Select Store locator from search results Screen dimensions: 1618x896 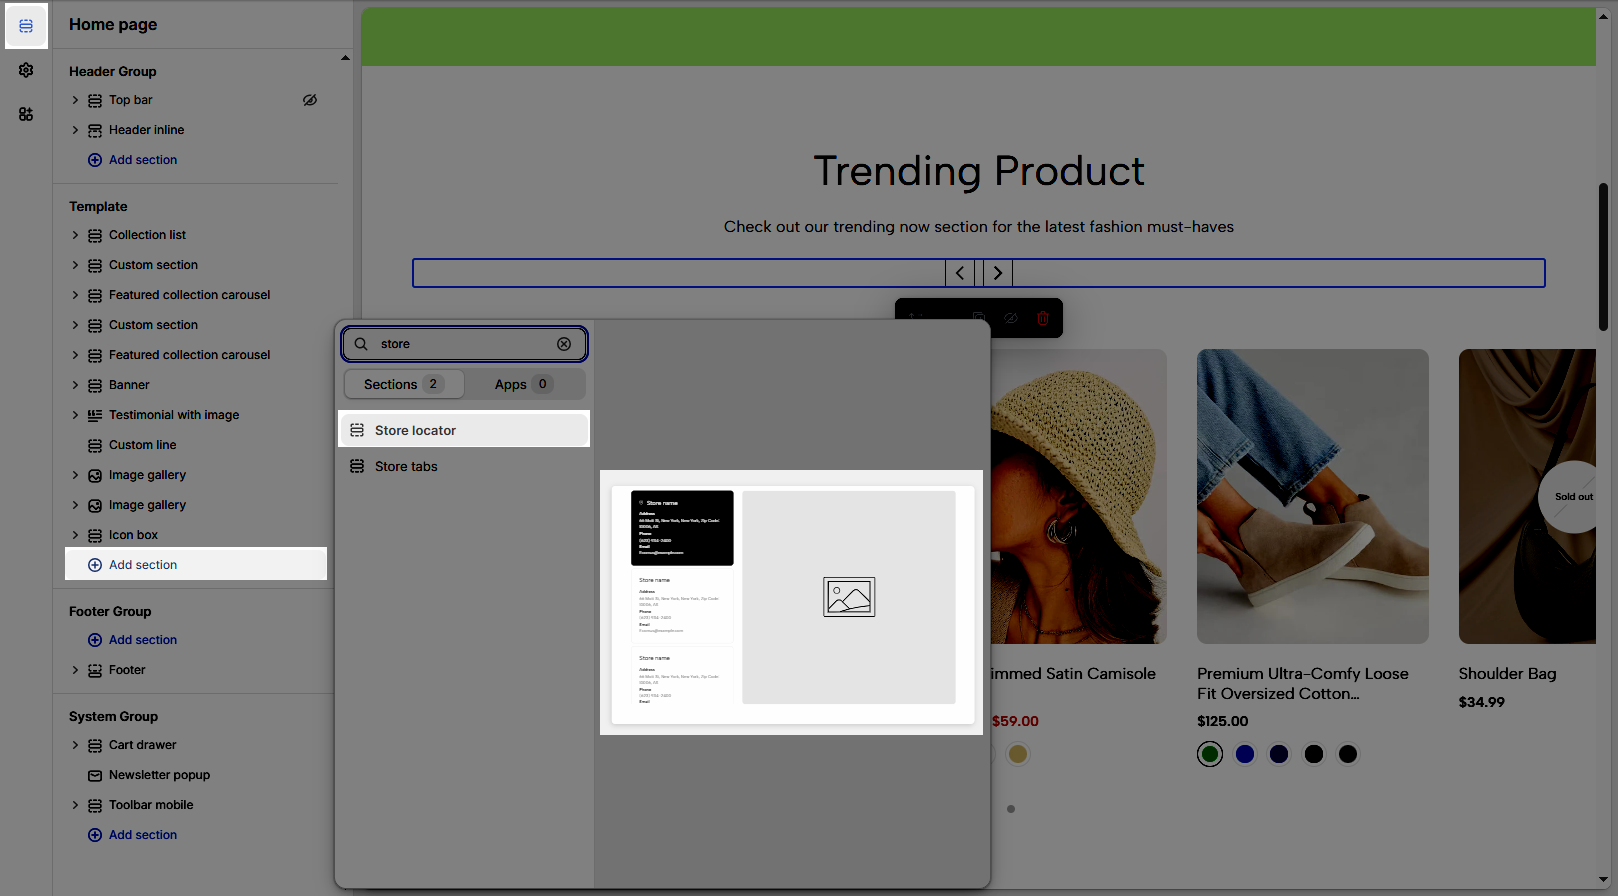[465, 430]
